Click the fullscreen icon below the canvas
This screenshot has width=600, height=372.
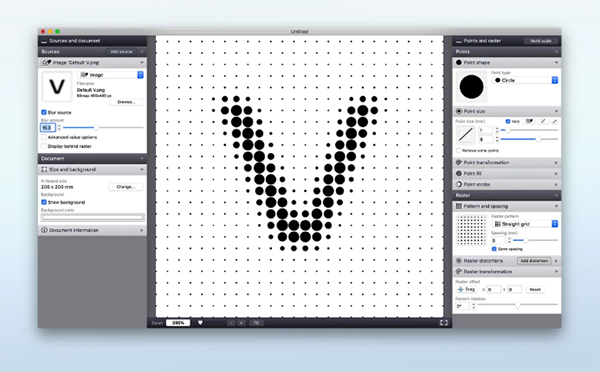[x=443, y=323]
